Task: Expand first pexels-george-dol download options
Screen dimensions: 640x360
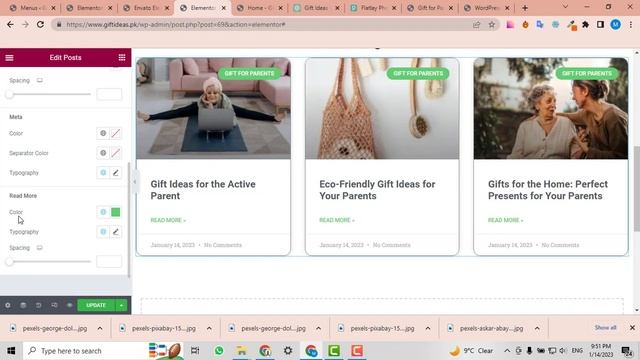Action: click(x=100, y=328)
